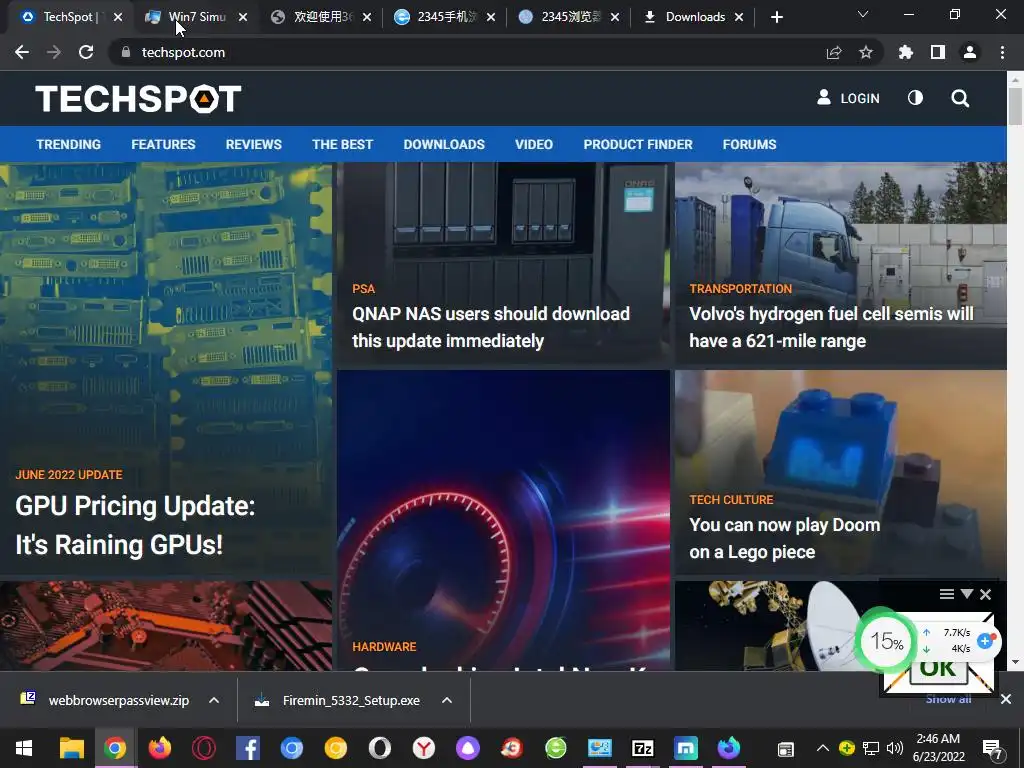The height and width of the screenshot is (768, 1024).
Task: Click the 15% memory usage circle
Action: tap(886, 641)
